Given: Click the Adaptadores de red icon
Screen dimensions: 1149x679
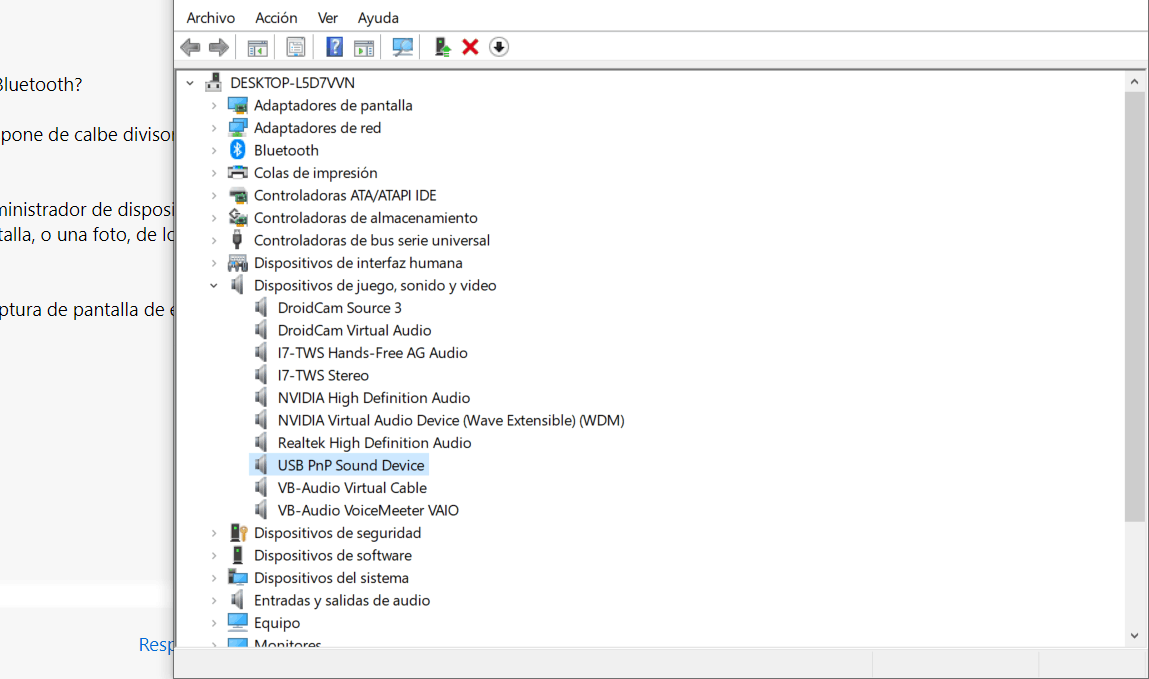Looking at the screenshot, I should (237, 127).
